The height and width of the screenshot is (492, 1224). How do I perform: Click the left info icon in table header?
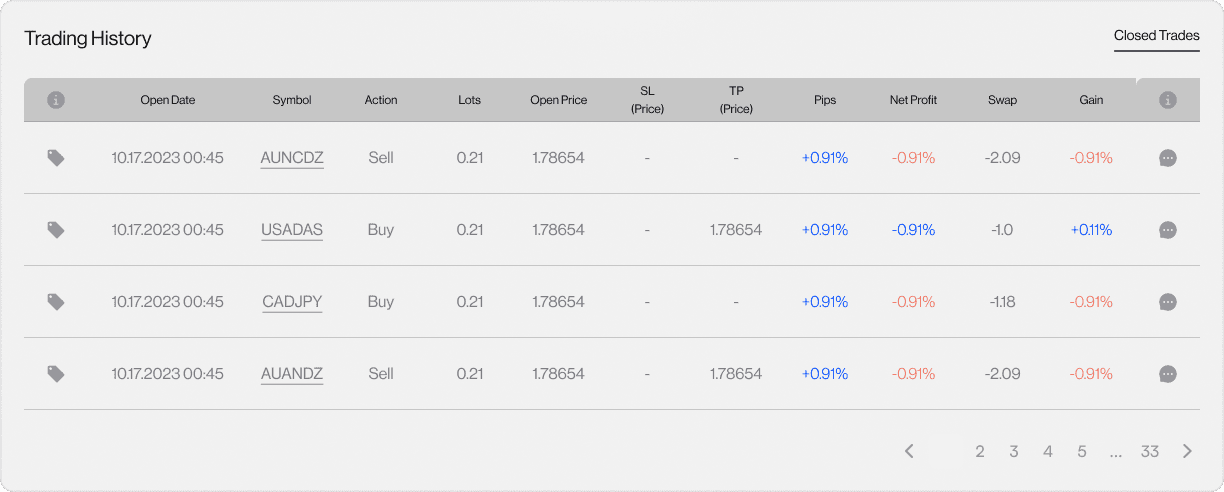click(x=56, y=100)
